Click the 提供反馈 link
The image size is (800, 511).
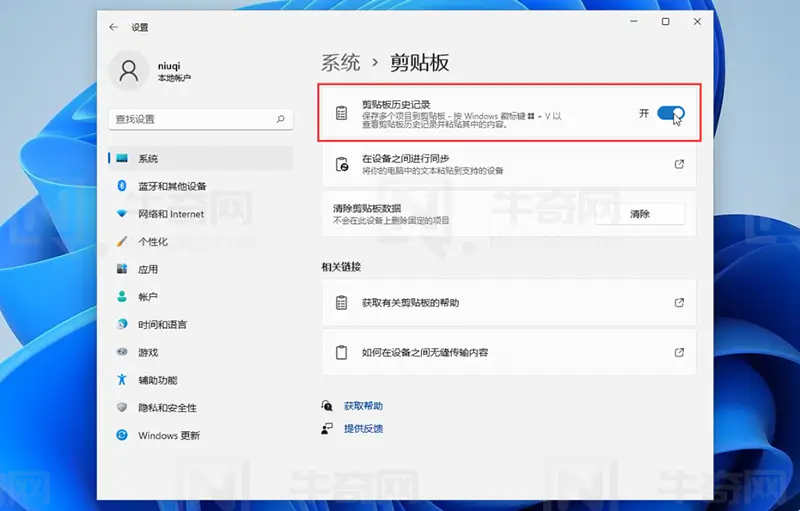point(363,428)
